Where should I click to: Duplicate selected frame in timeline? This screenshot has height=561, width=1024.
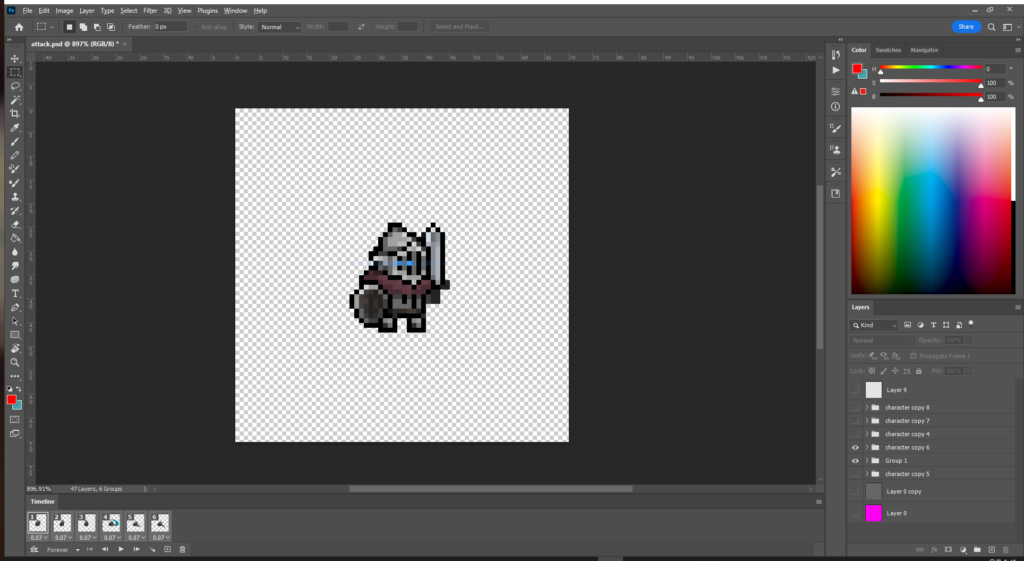[x=167, y=549]
